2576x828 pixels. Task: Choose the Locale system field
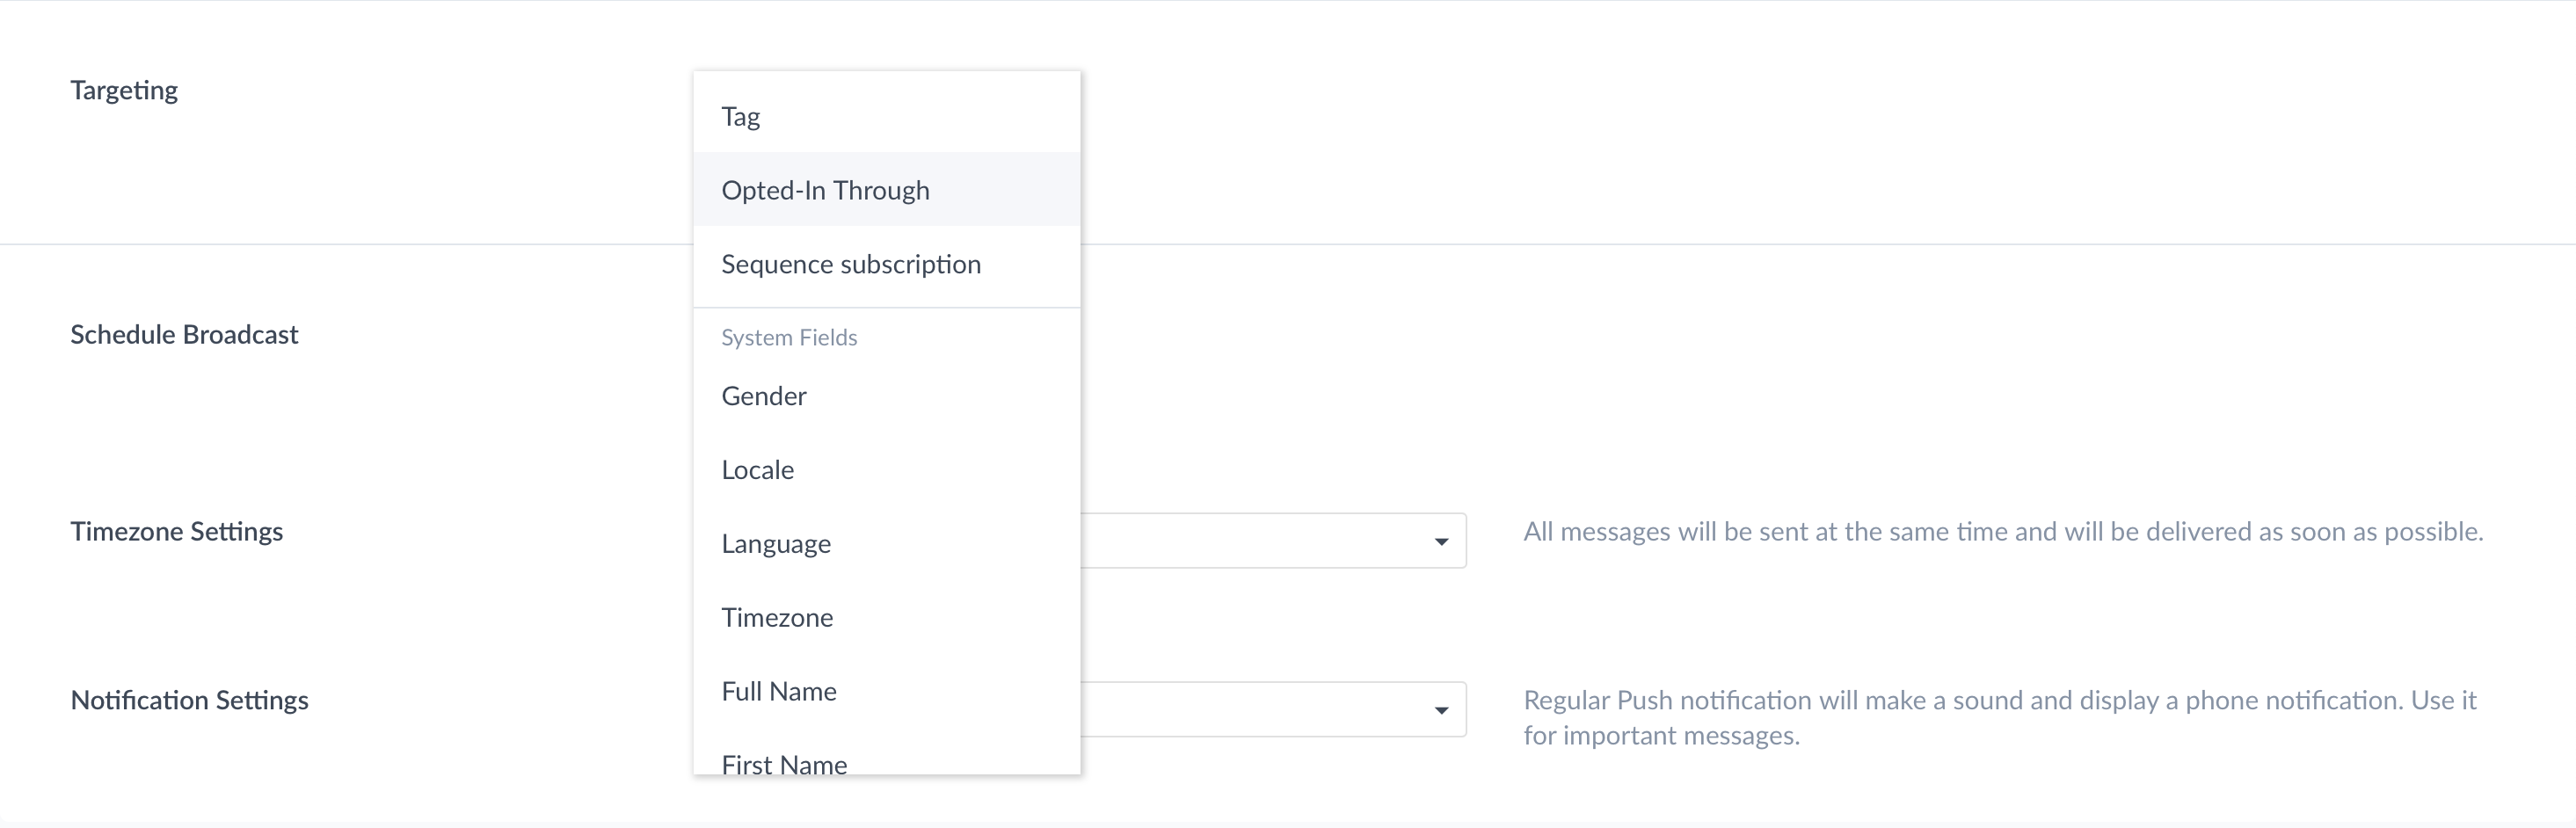[886, 469]
